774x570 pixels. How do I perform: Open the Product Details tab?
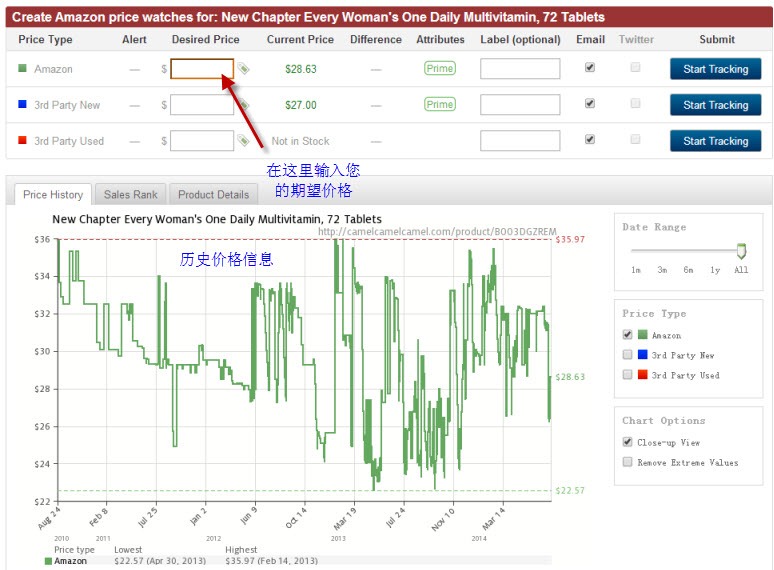213,194
